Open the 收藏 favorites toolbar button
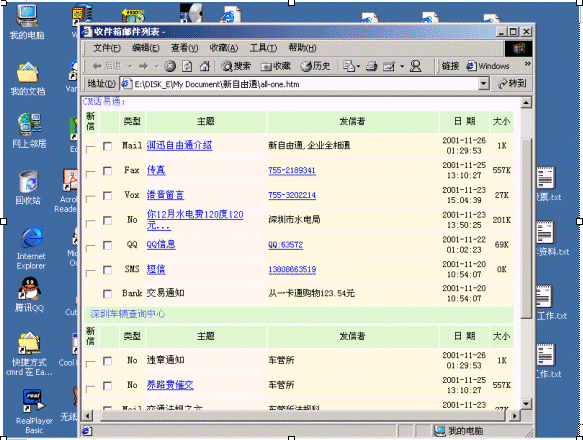 [276, 66]
